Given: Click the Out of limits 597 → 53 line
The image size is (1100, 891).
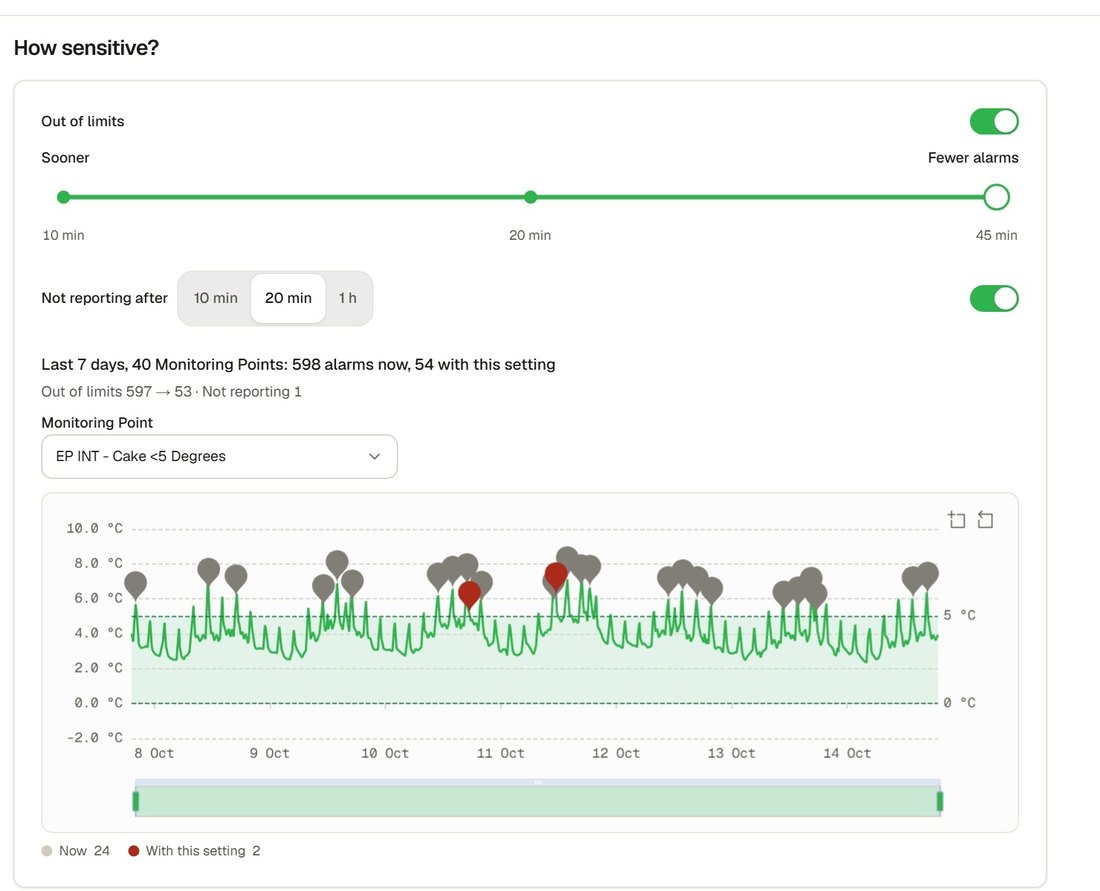Looking at the screenshot, I should click(x=171, y=391).
